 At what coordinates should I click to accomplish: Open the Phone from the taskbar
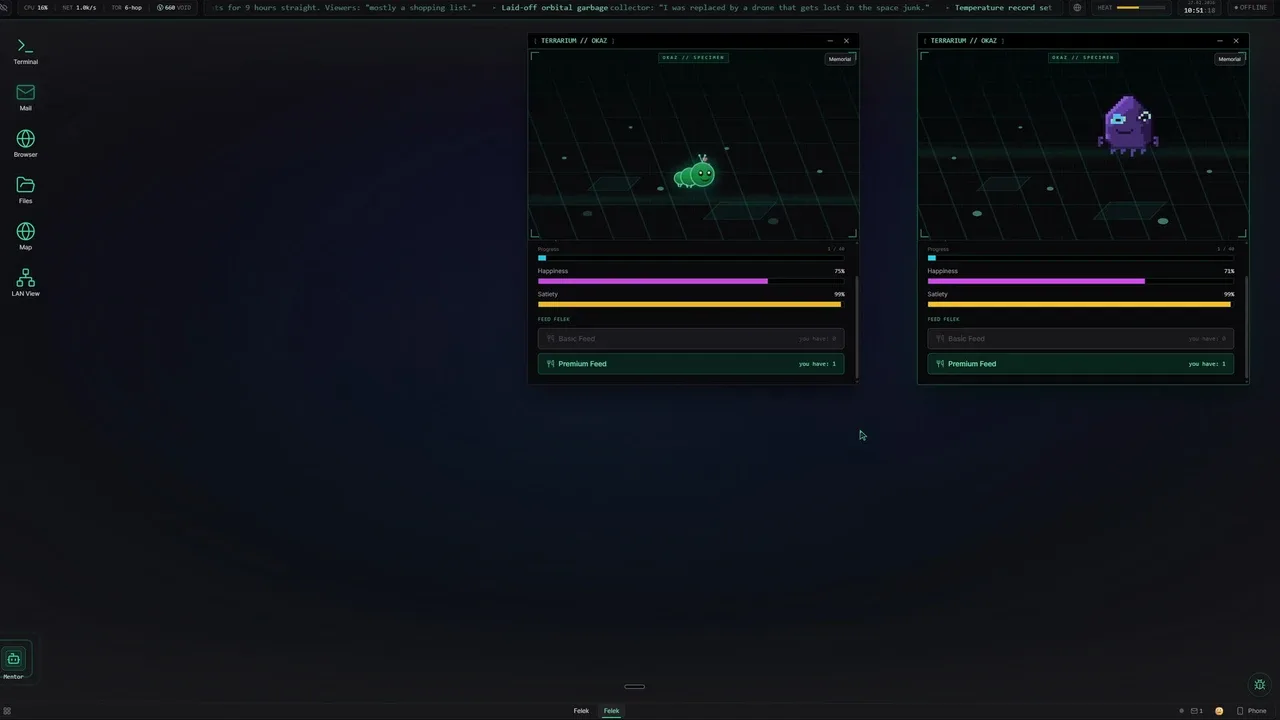pos(1252,711)
